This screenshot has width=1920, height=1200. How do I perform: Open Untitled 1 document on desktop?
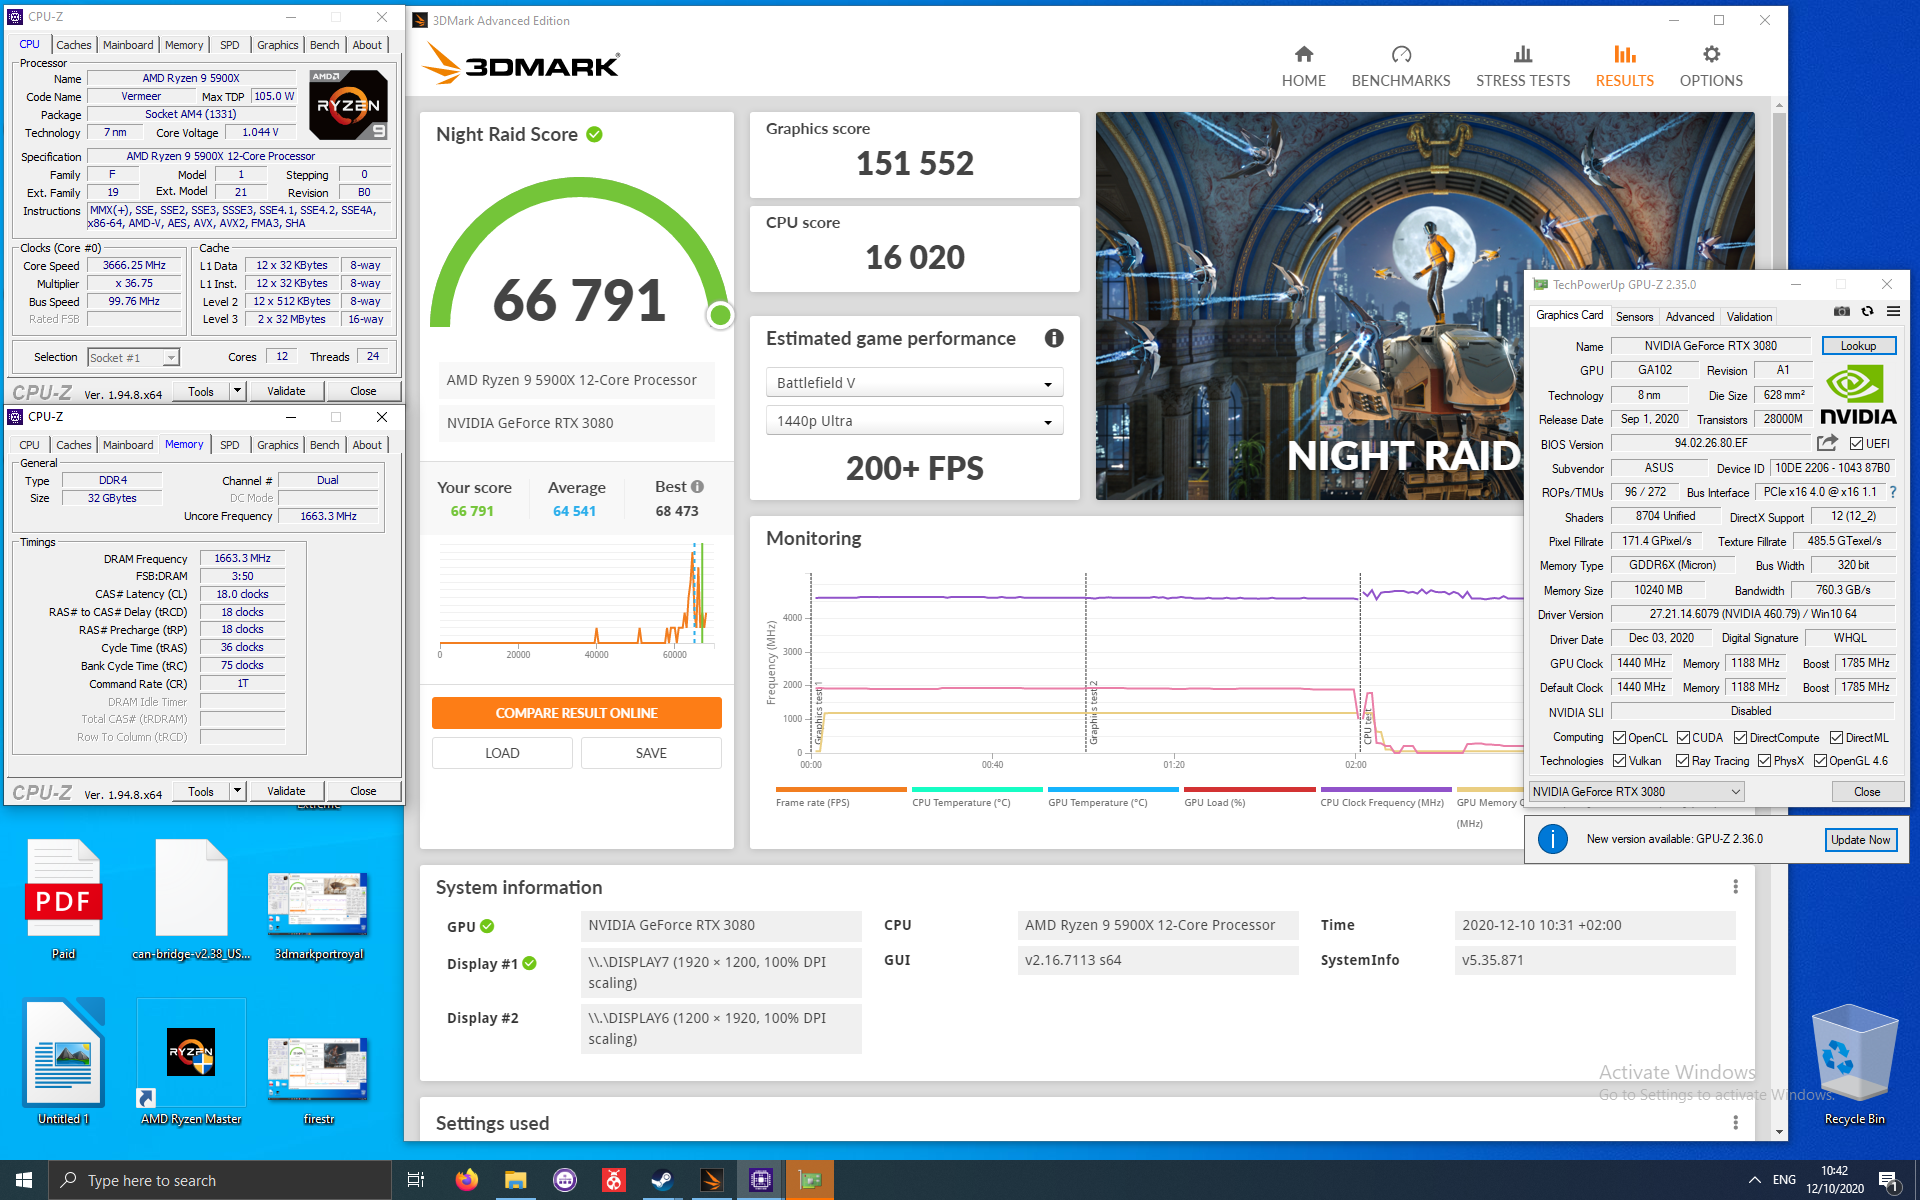coord(63,1063)
